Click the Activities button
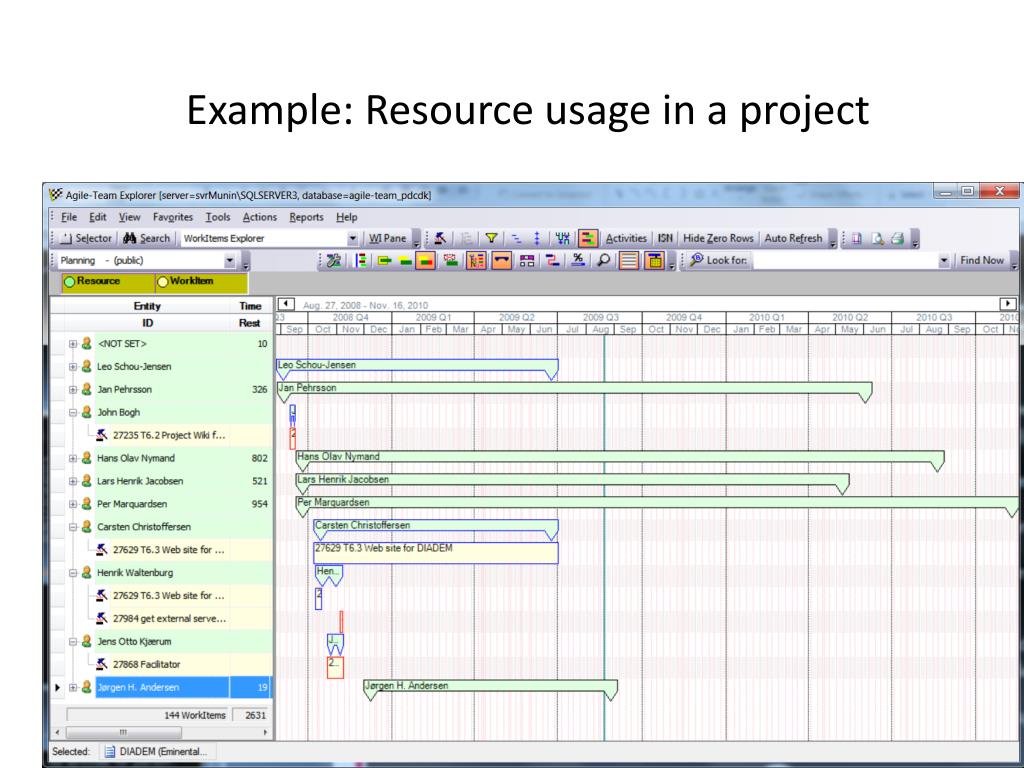Viewport: 1024px width, 768px height. tap(626, 238)
